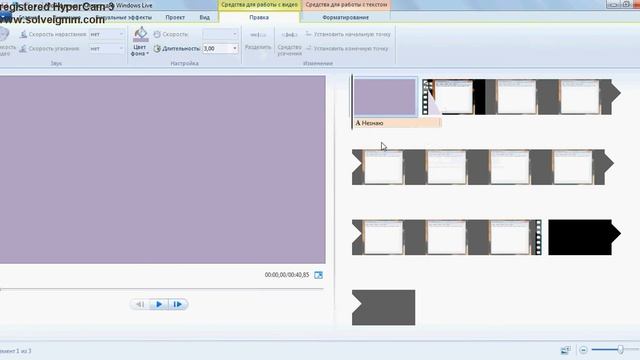The height and width of the screenshot is (360, 640).
Task: Open the Длительность 3,00 dropdown arrow
Action: (235, 49)
